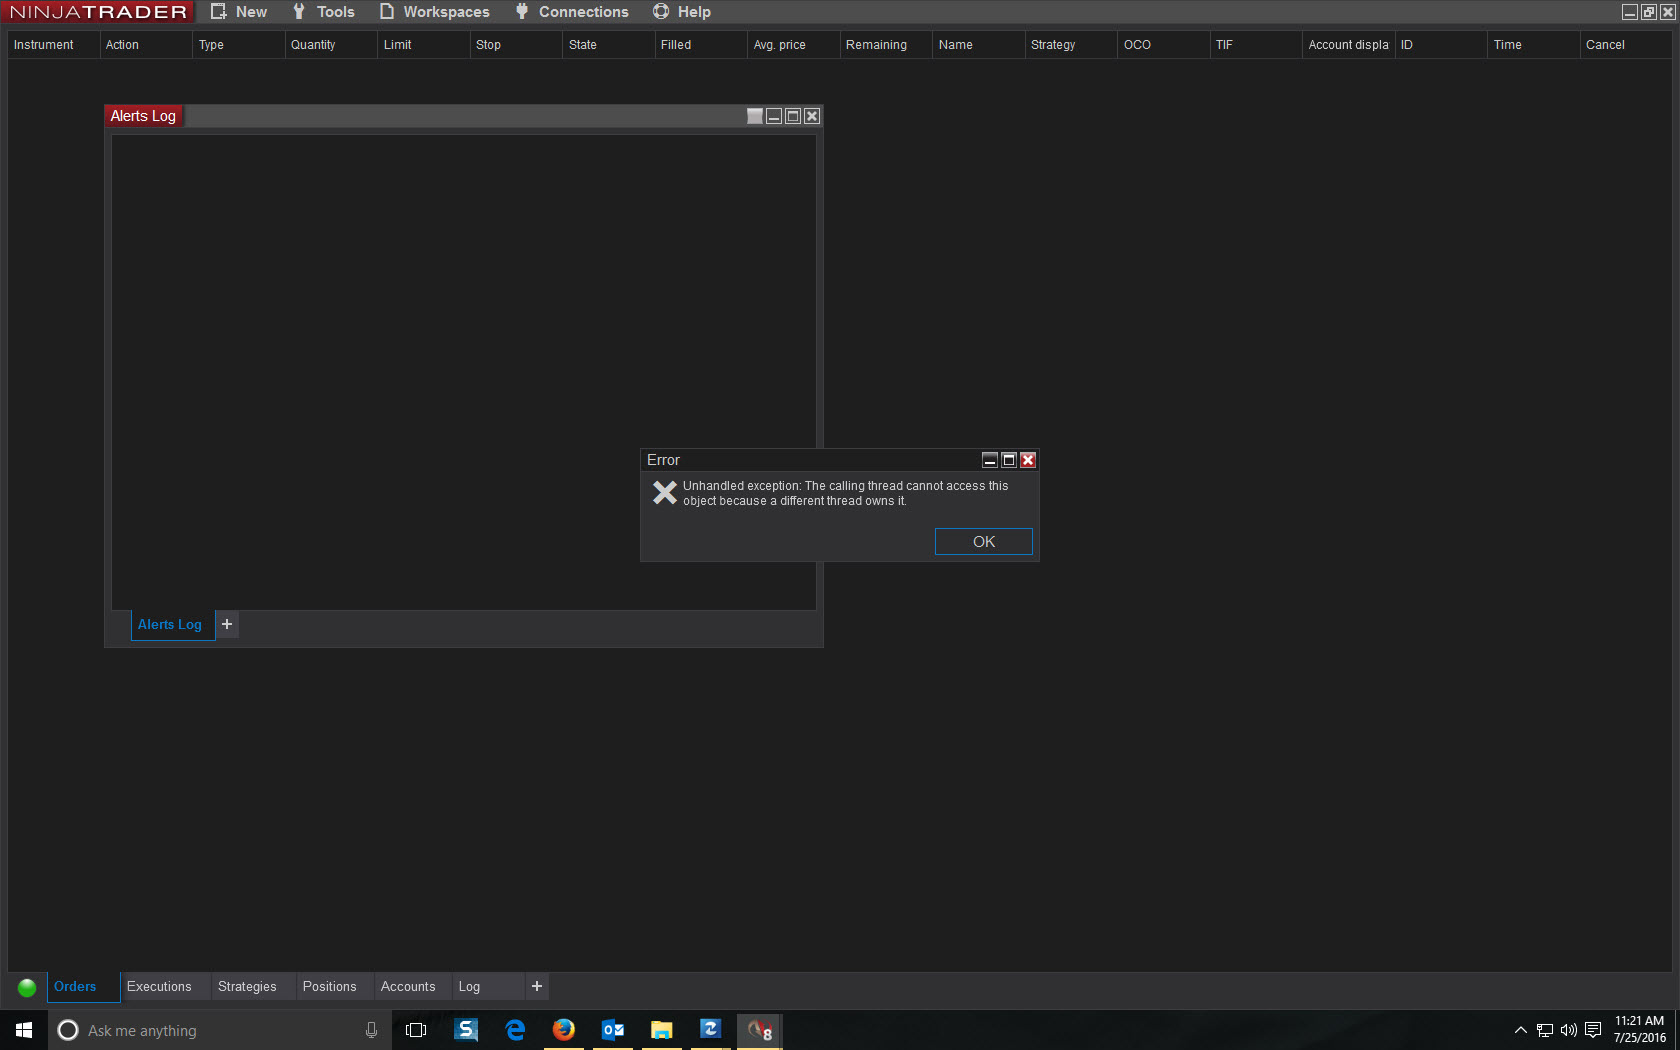
Task: Open the blue arrow app on the taskbar
Action: pos(711,1030)
